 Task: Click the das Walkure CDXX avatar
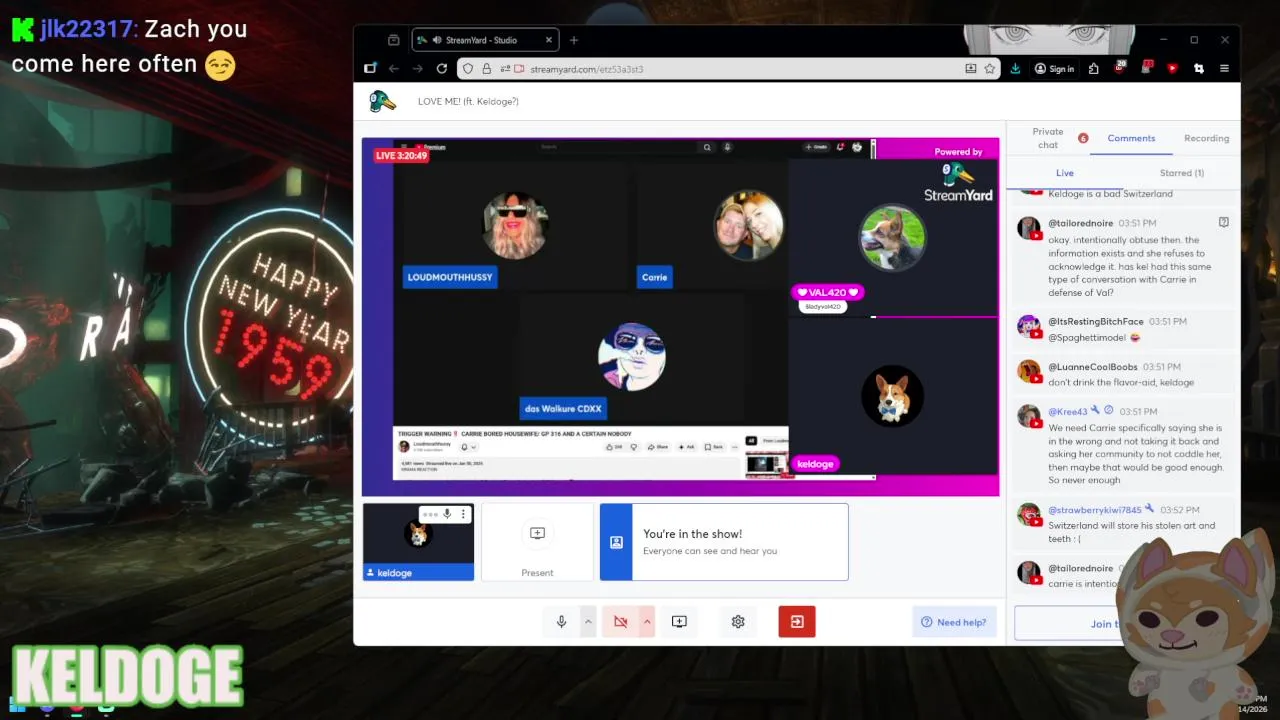point(632,356)
